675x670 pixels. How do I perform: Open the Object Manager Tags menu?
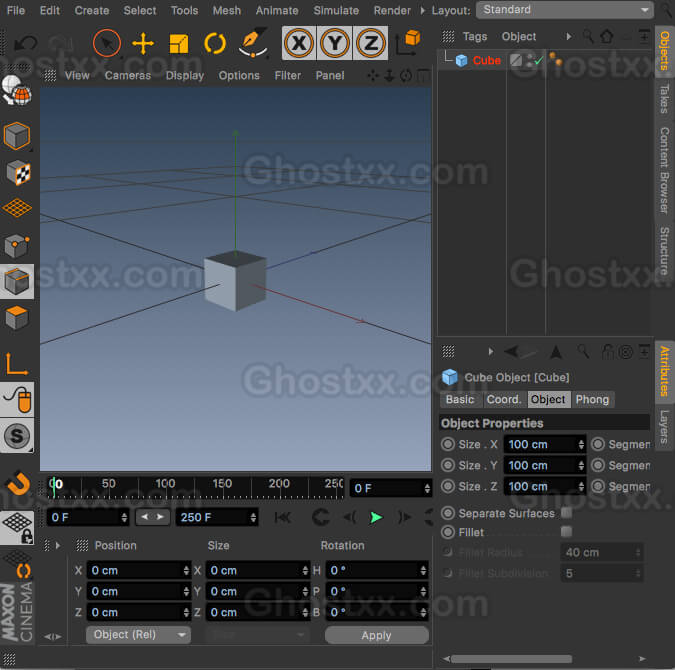475,37
